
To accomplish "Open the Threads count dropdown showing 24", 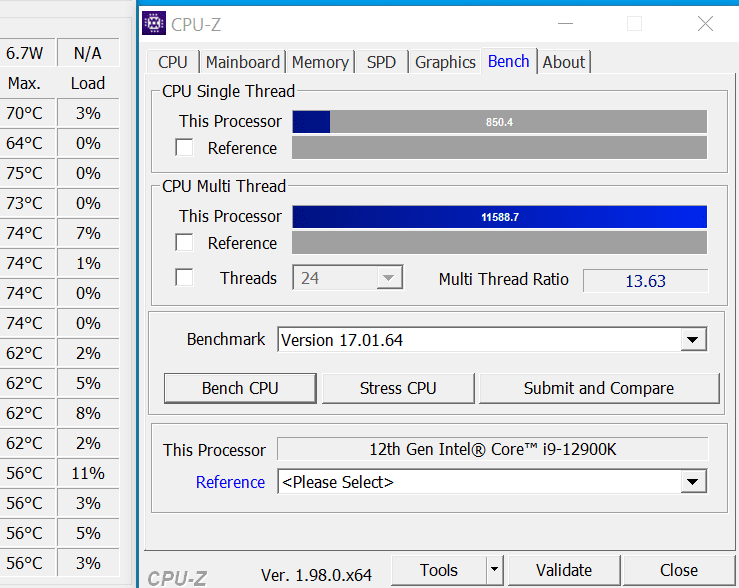I will tap(348, 278).
